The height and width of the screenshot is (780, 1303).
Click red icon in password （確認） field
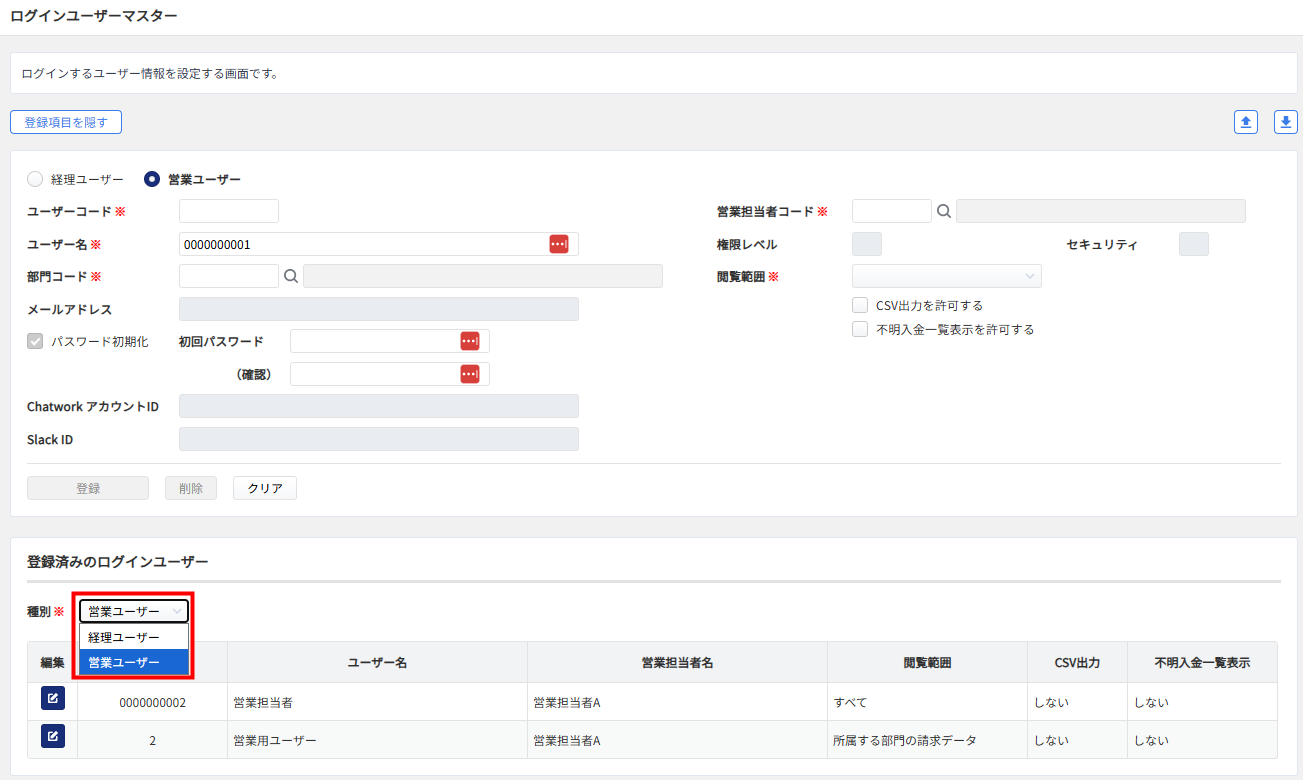click(x=469, y=374)
